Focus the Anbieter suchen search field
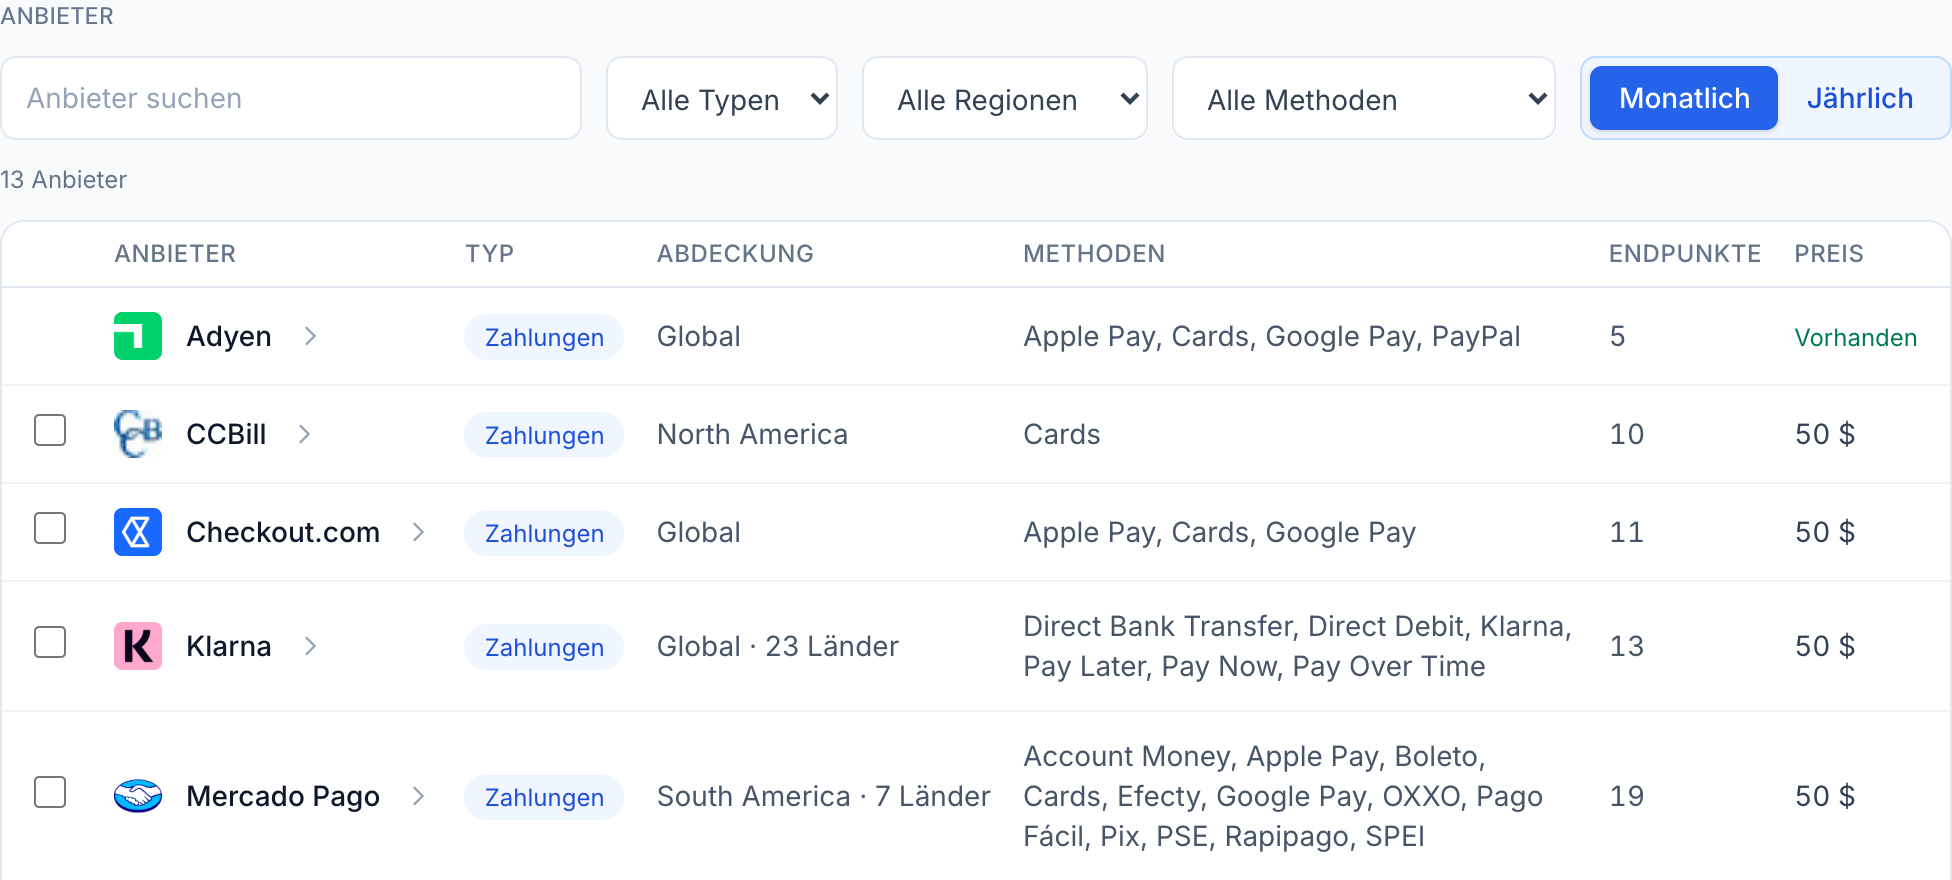This screenshot has width=1952, height=880. [291, 98]
